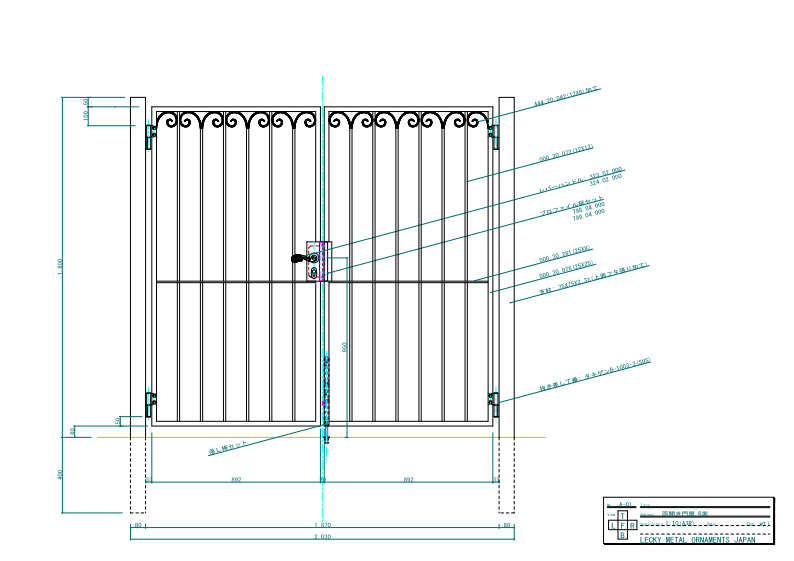Click the bottom-left gate hinge
The height and width of the screenshot is (561, 794).
152,403
